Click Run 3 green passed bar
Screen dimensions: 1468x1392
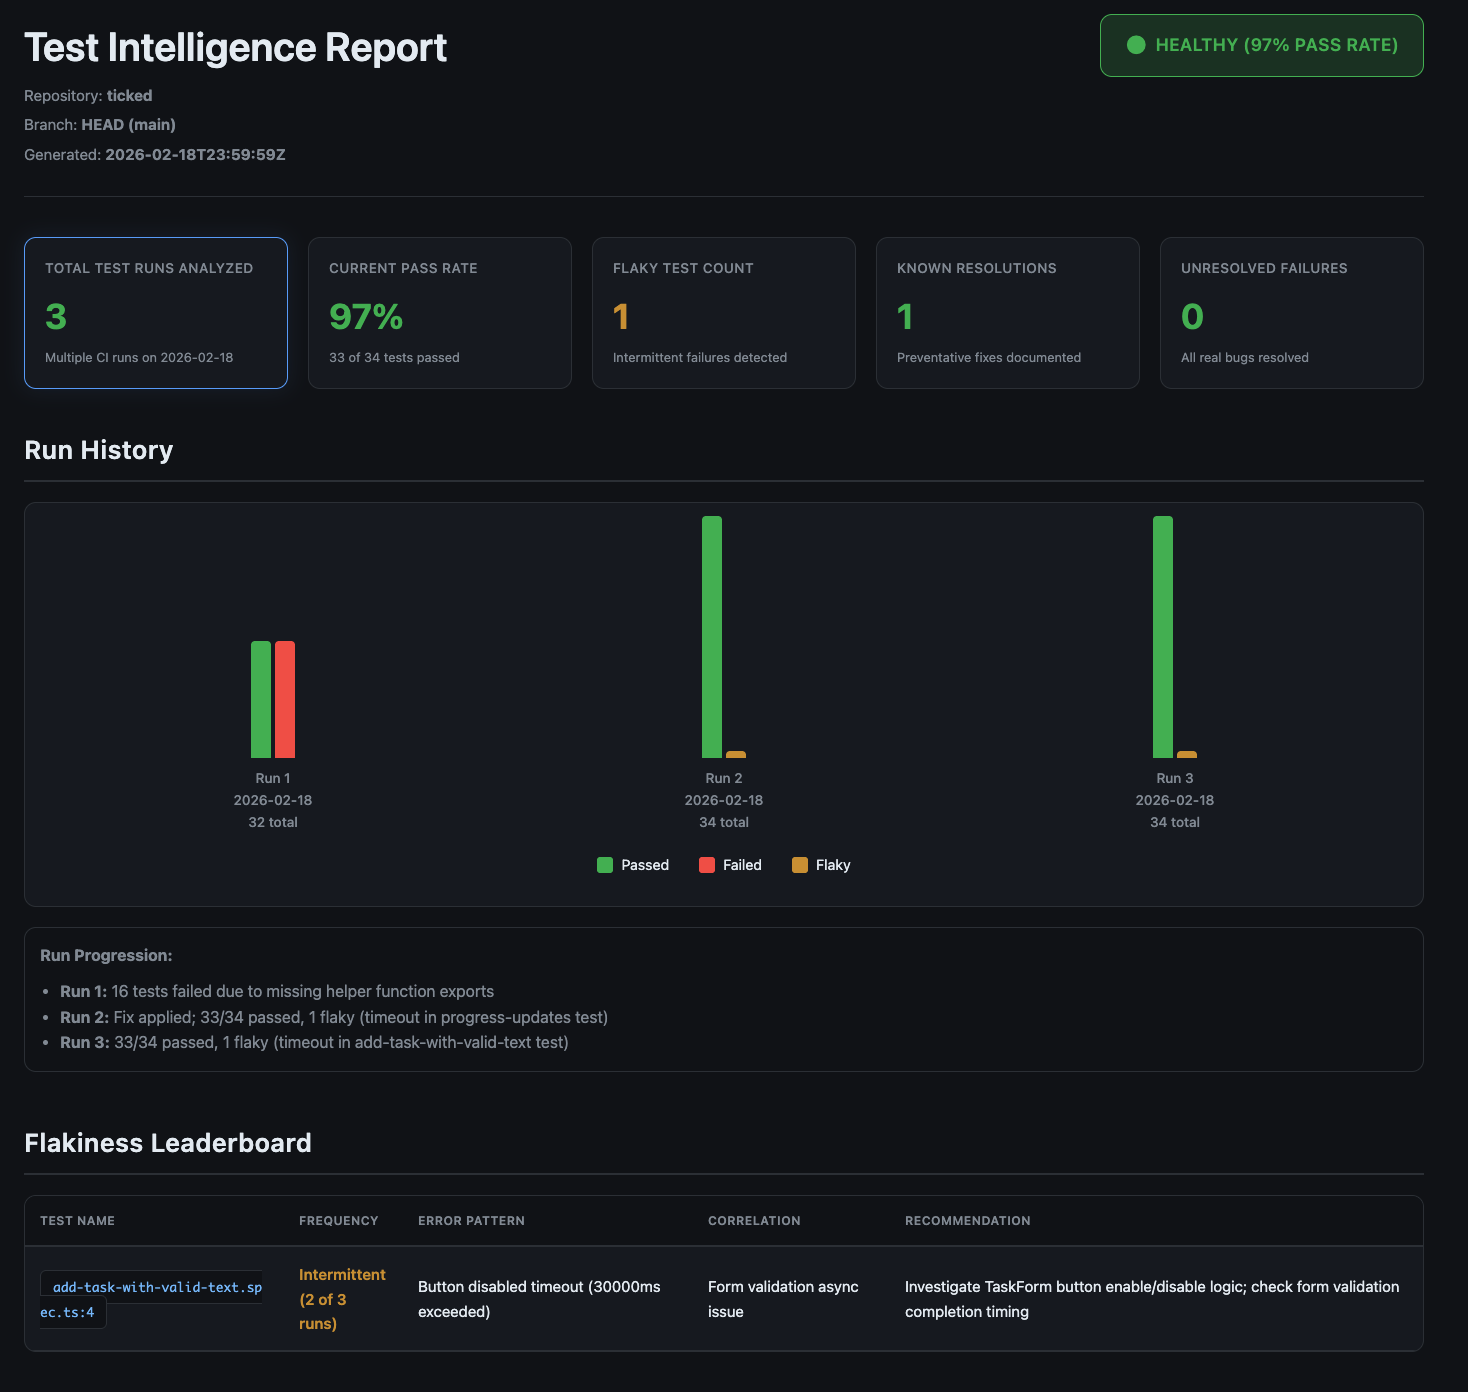pyautogui.click(x=1163, y=637)
